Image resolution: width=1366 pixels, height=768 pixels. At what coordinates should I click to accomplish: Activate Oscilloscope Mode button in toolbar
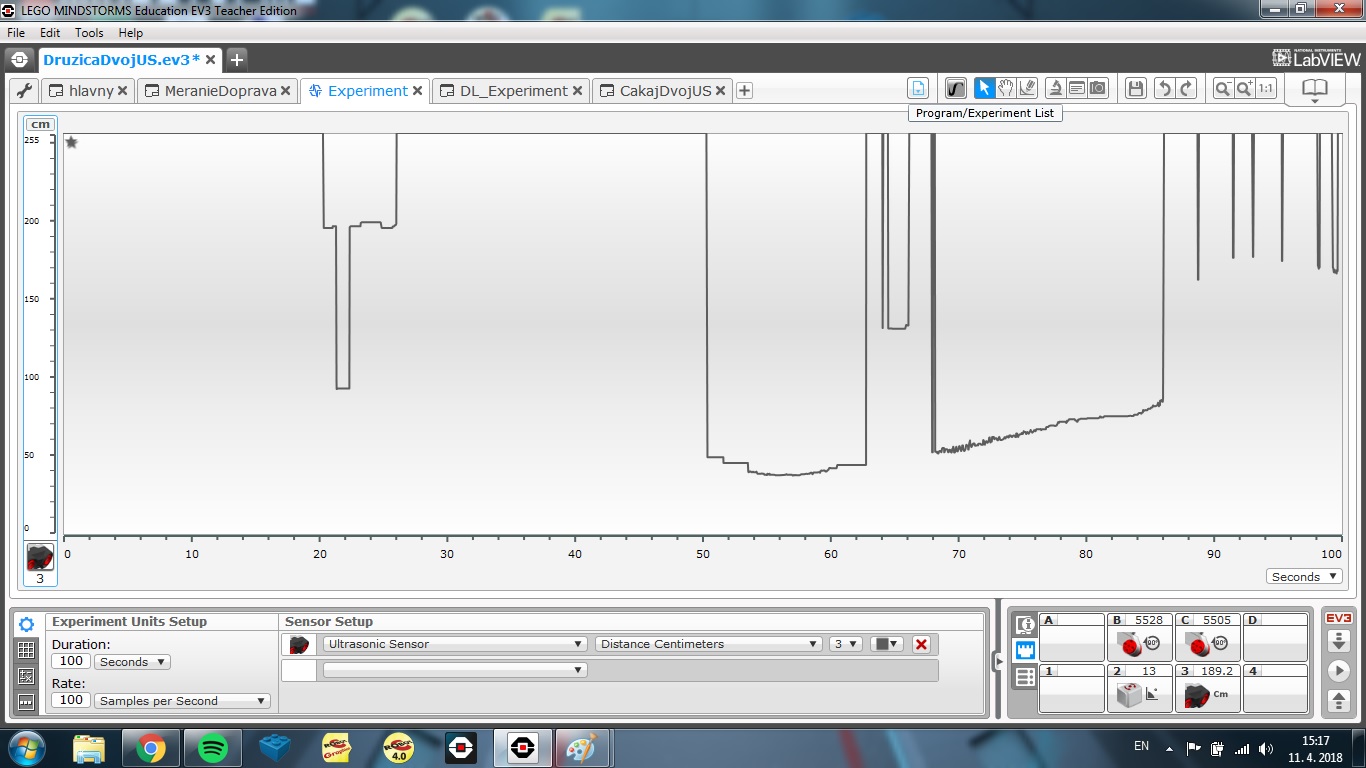[x=956, y=88]
